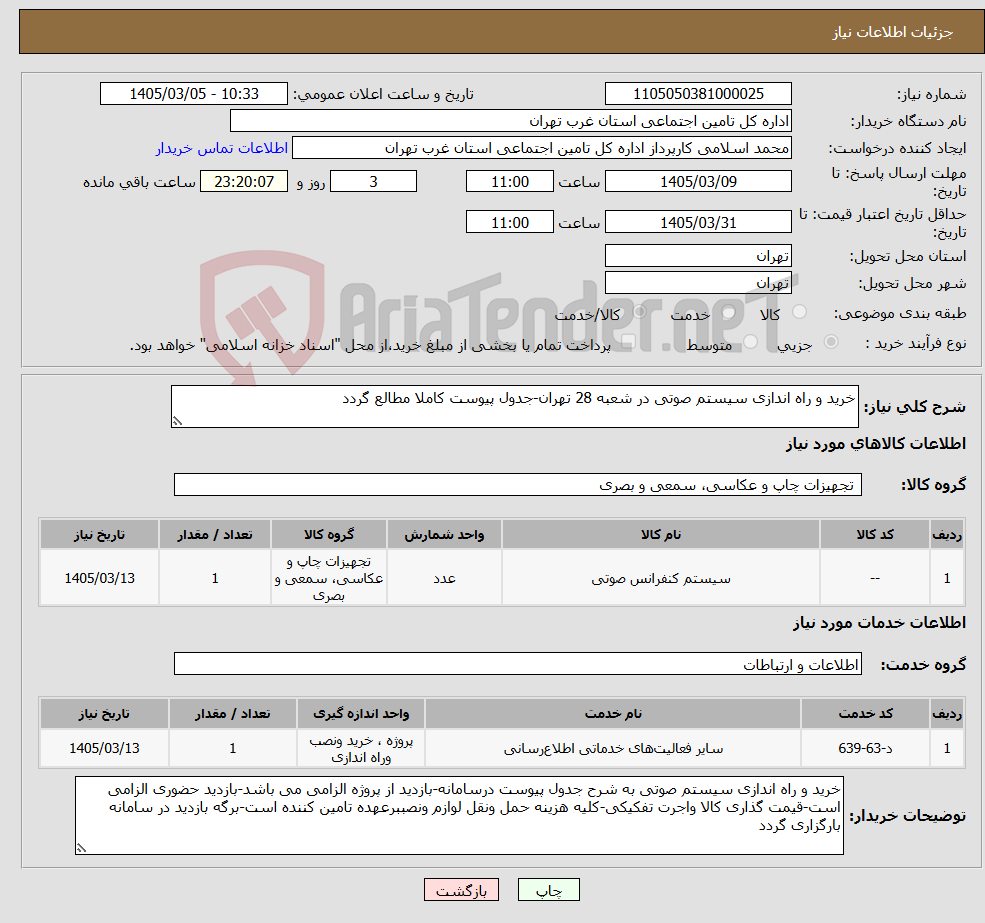The image size is (985, 923).
Task: Click the goods group field تجهیزات چاپ و عکاسی
Action: pos(518,484)
